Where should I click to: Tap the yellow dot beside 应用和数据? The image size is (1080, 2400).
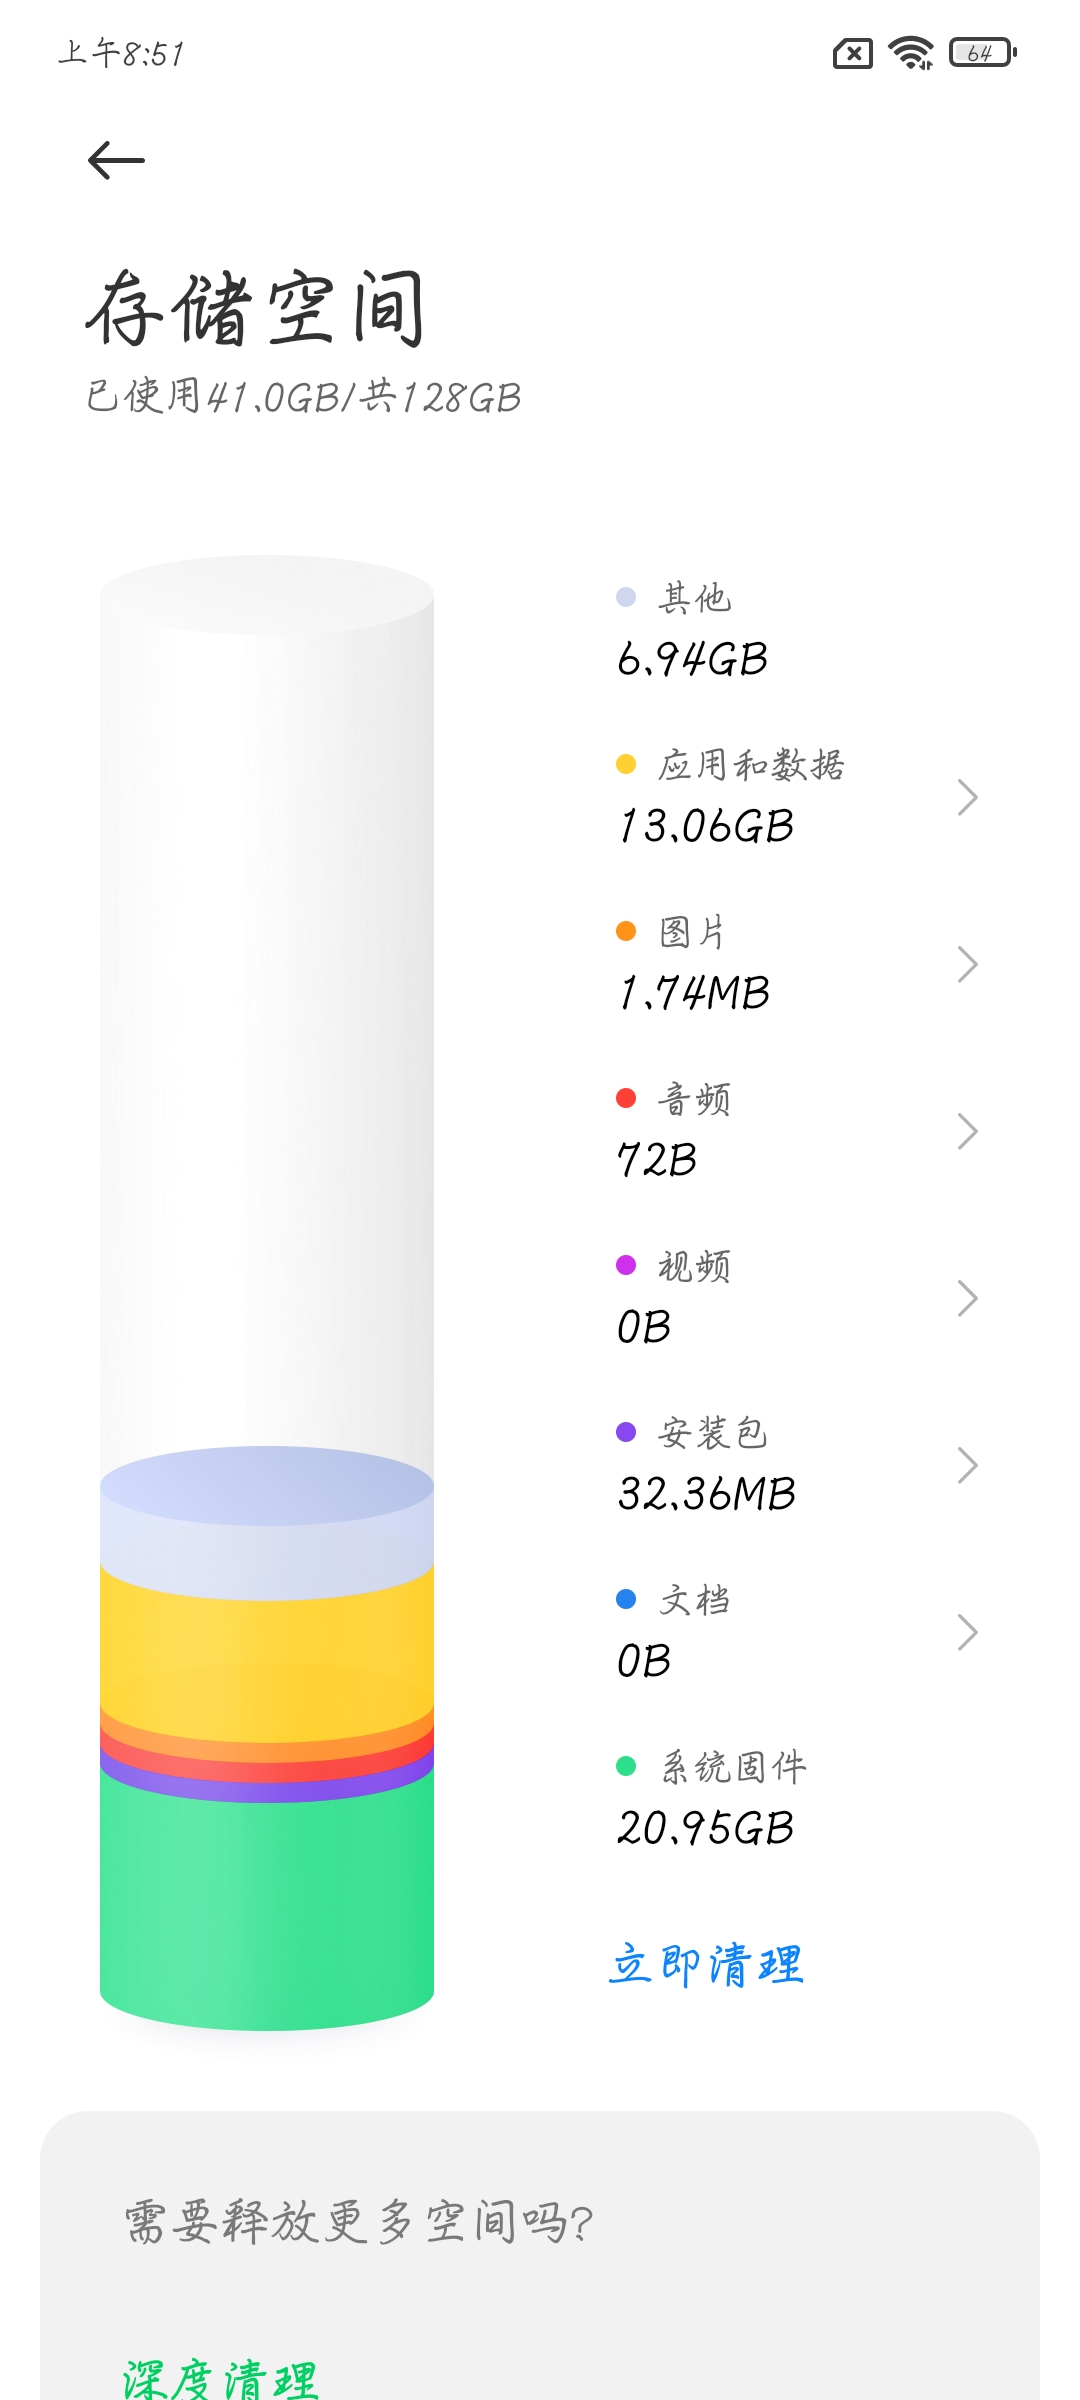click(x=626, y=765)
